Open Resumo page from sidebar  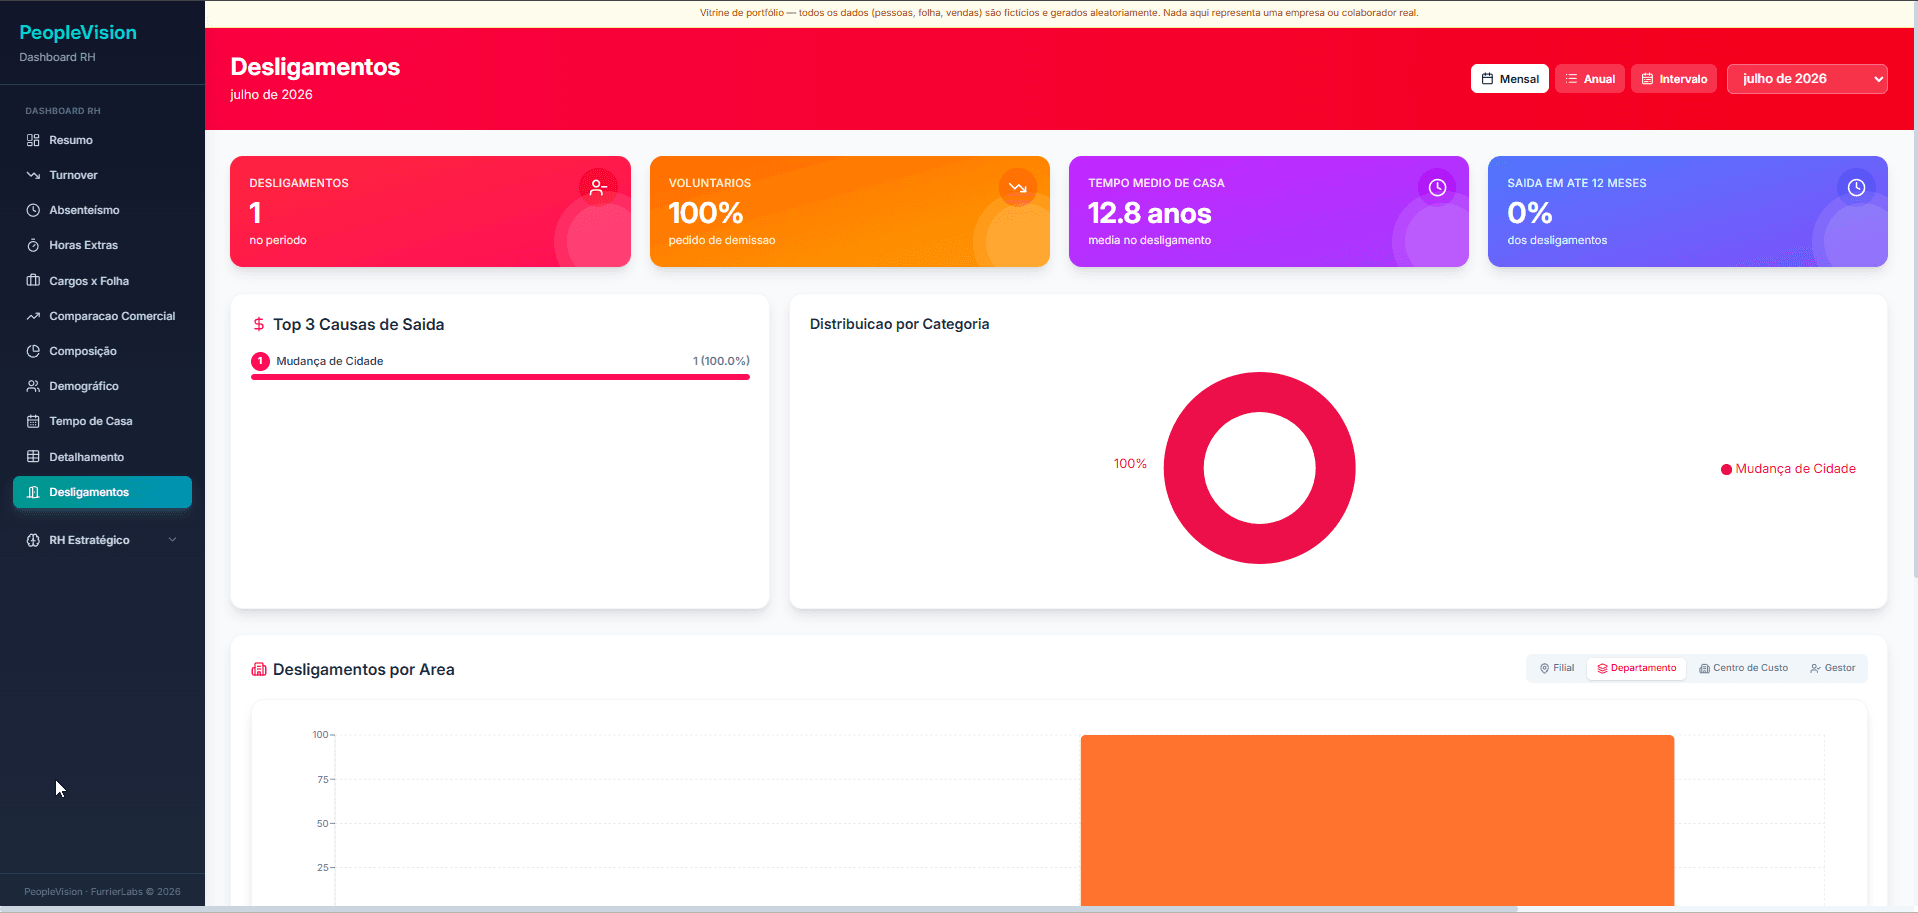tap(102, 140)
